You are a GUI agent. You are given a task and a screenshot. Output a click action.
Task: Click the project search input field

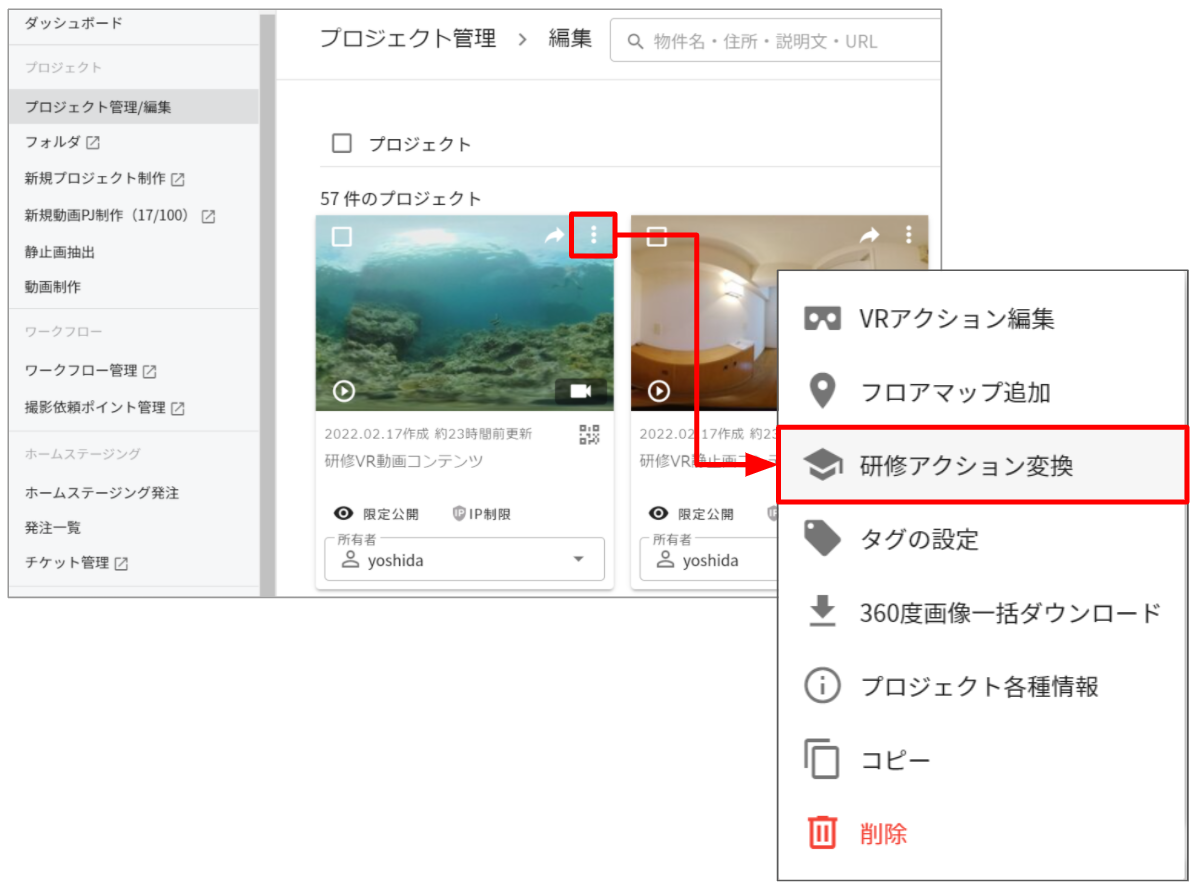point(775,41)
